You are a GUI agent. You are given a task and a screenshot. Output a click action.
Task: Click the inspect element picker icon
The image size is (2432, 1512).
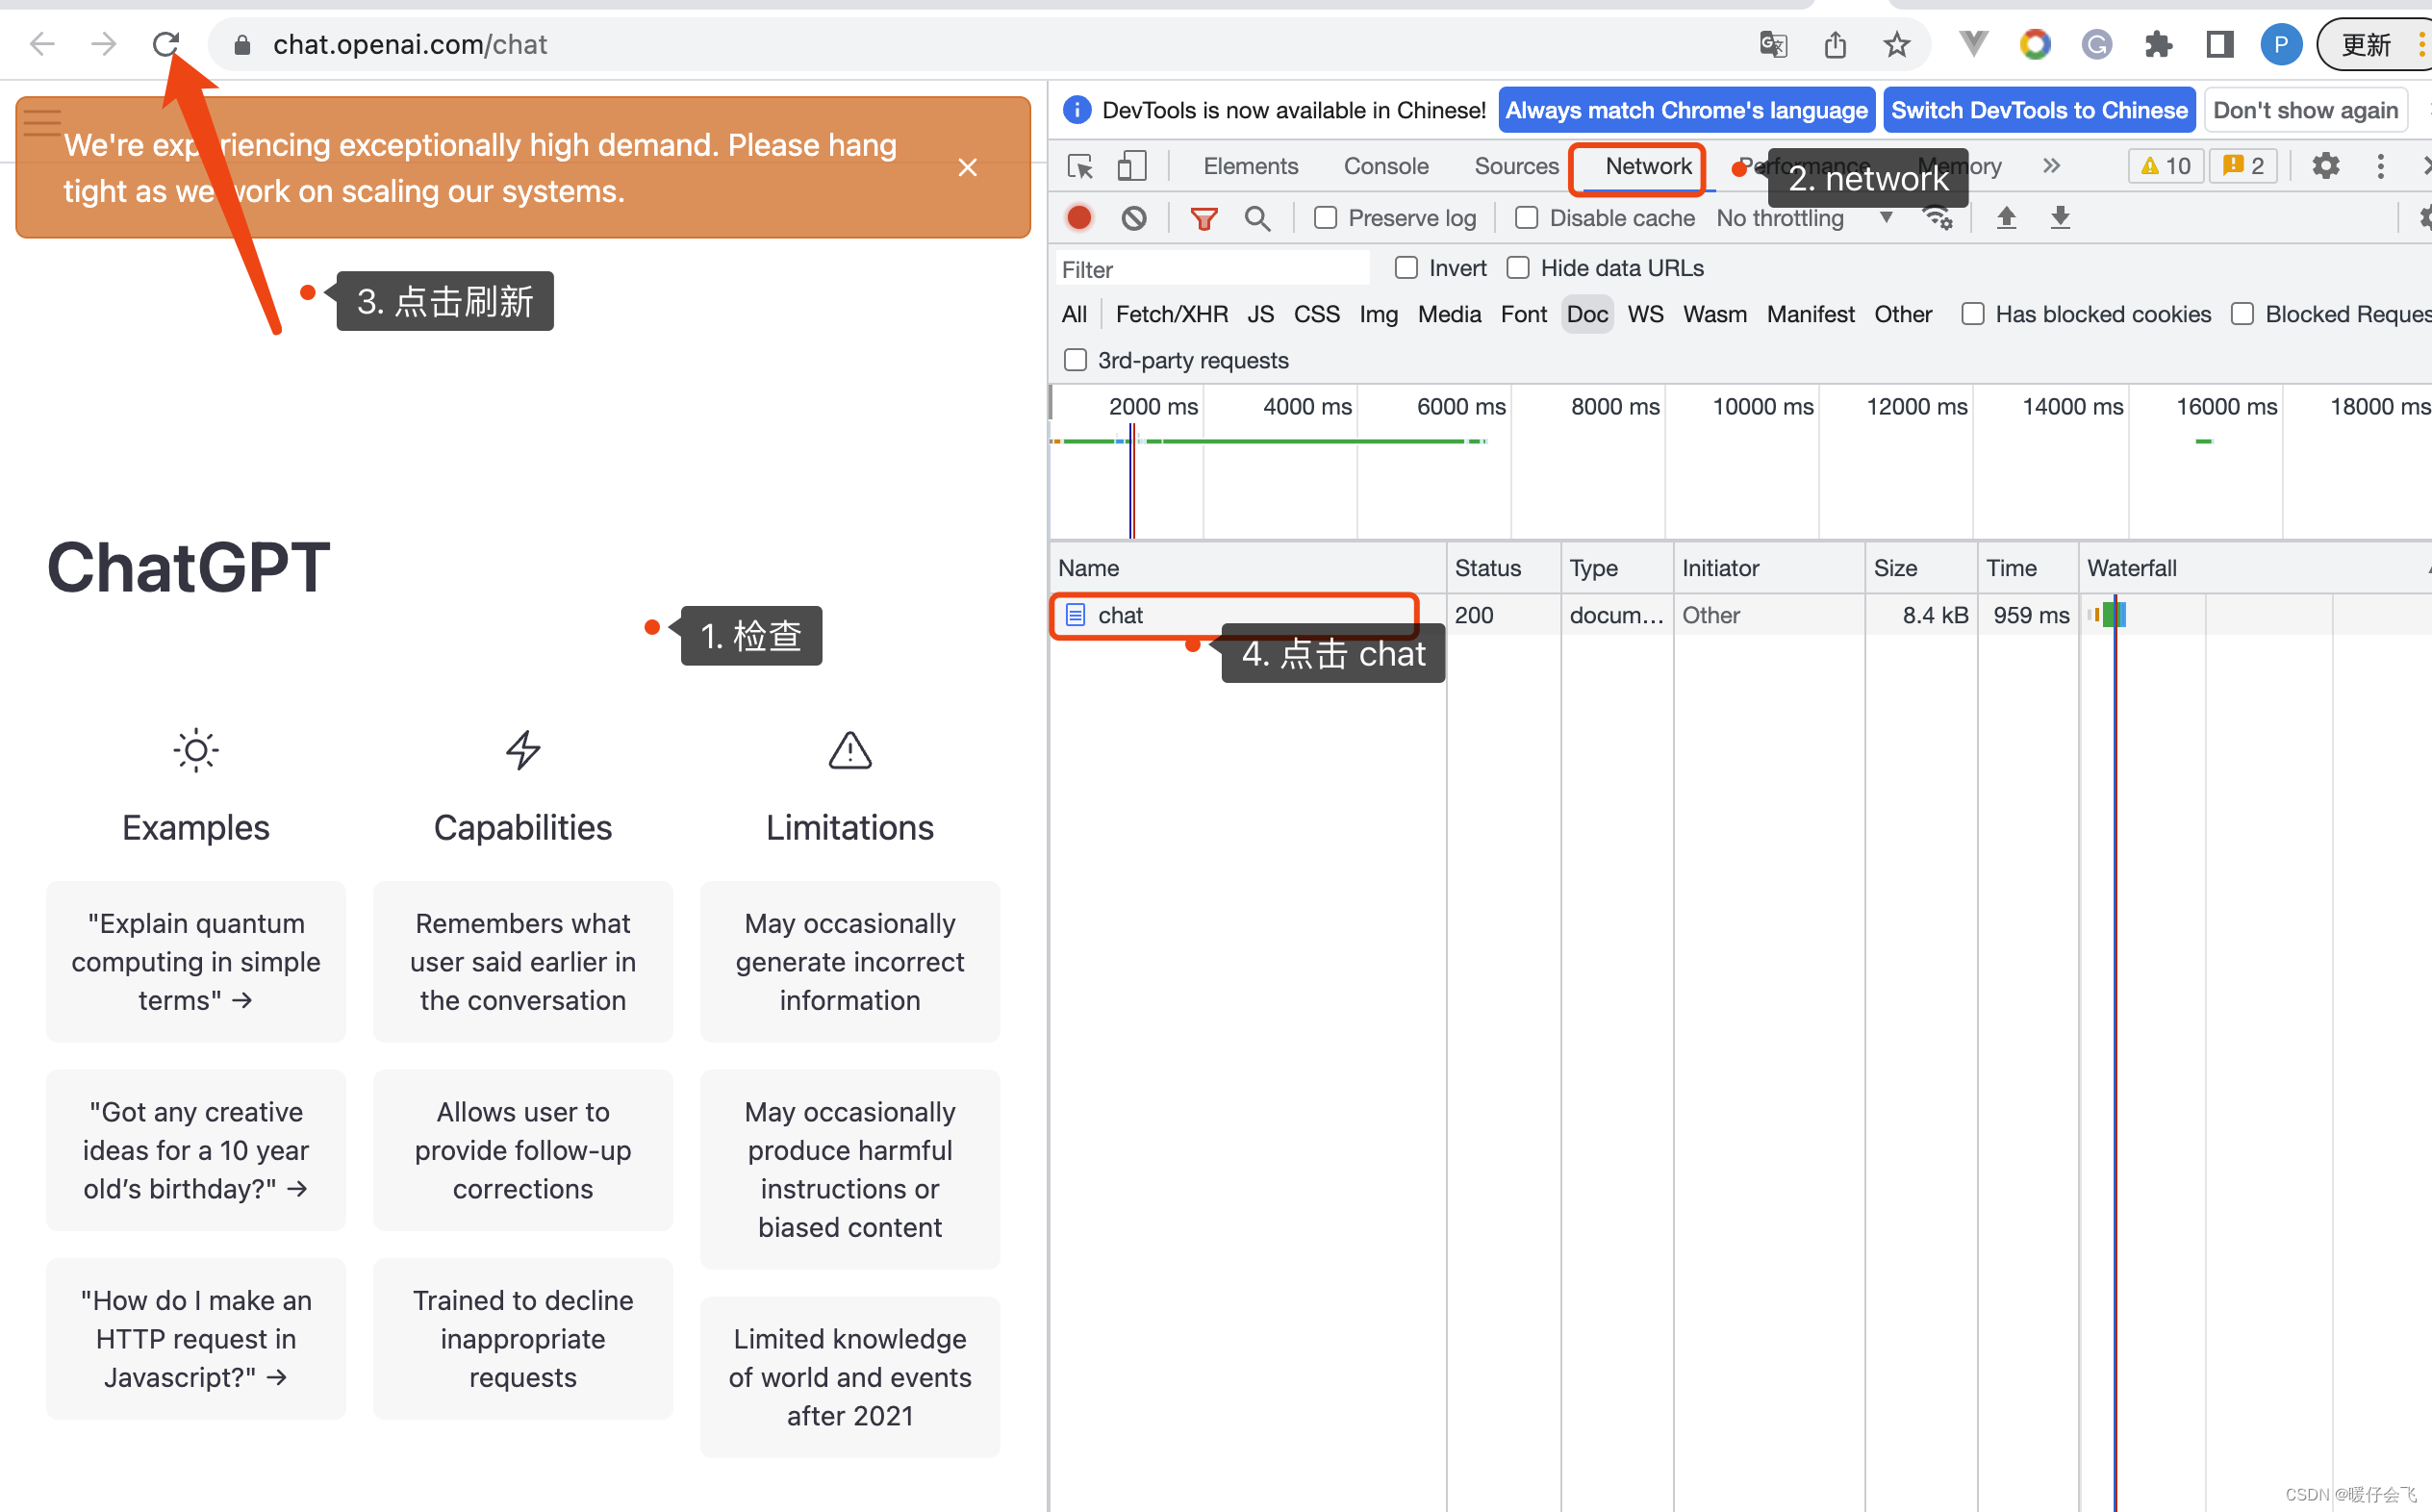1080,166
